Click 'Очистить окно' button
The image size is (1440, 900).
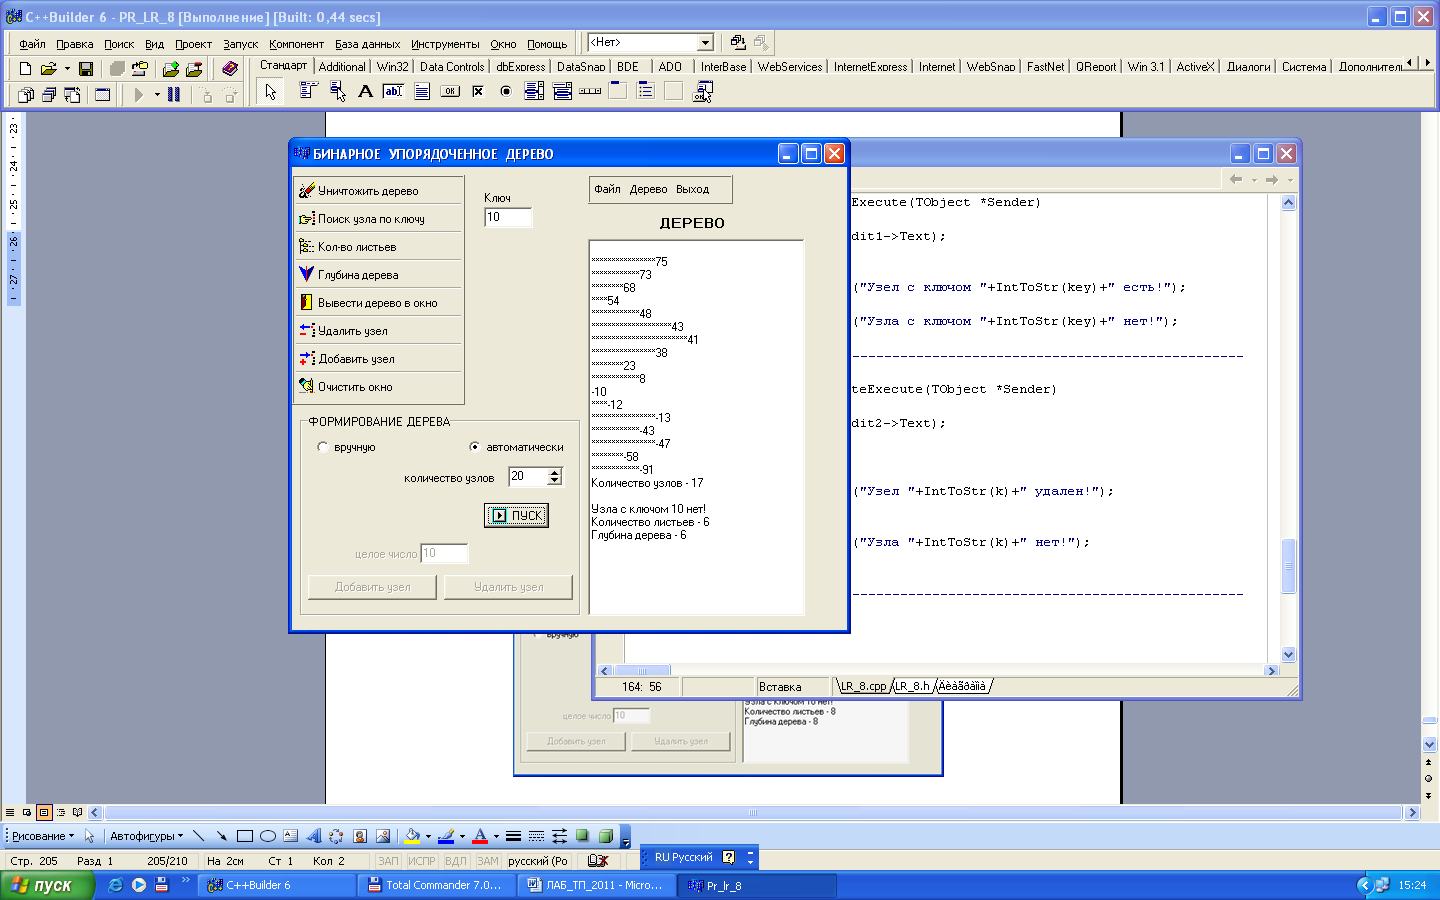pyautogui.click(x=379, y=387)
